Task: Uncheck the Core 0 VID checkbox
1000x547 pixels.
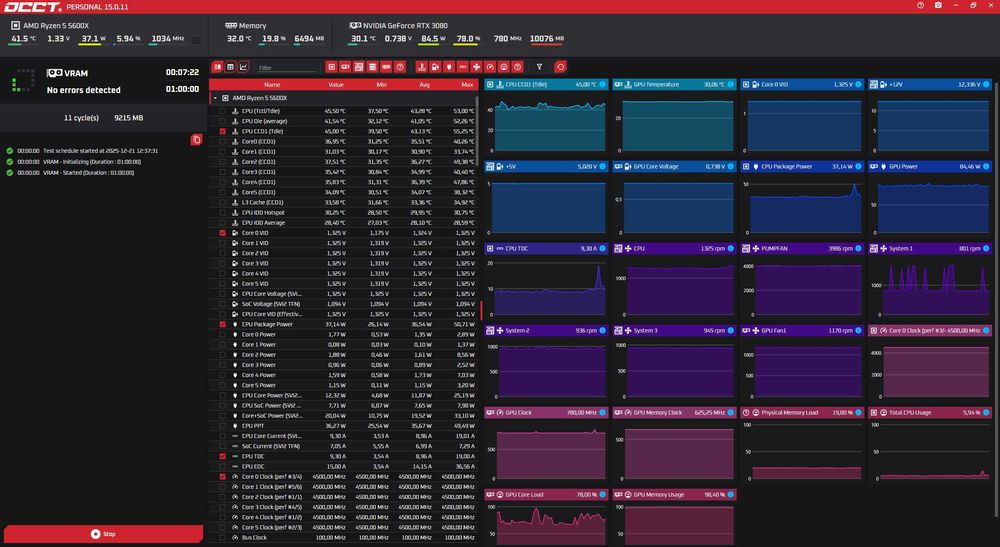Action: click(223, 233)
